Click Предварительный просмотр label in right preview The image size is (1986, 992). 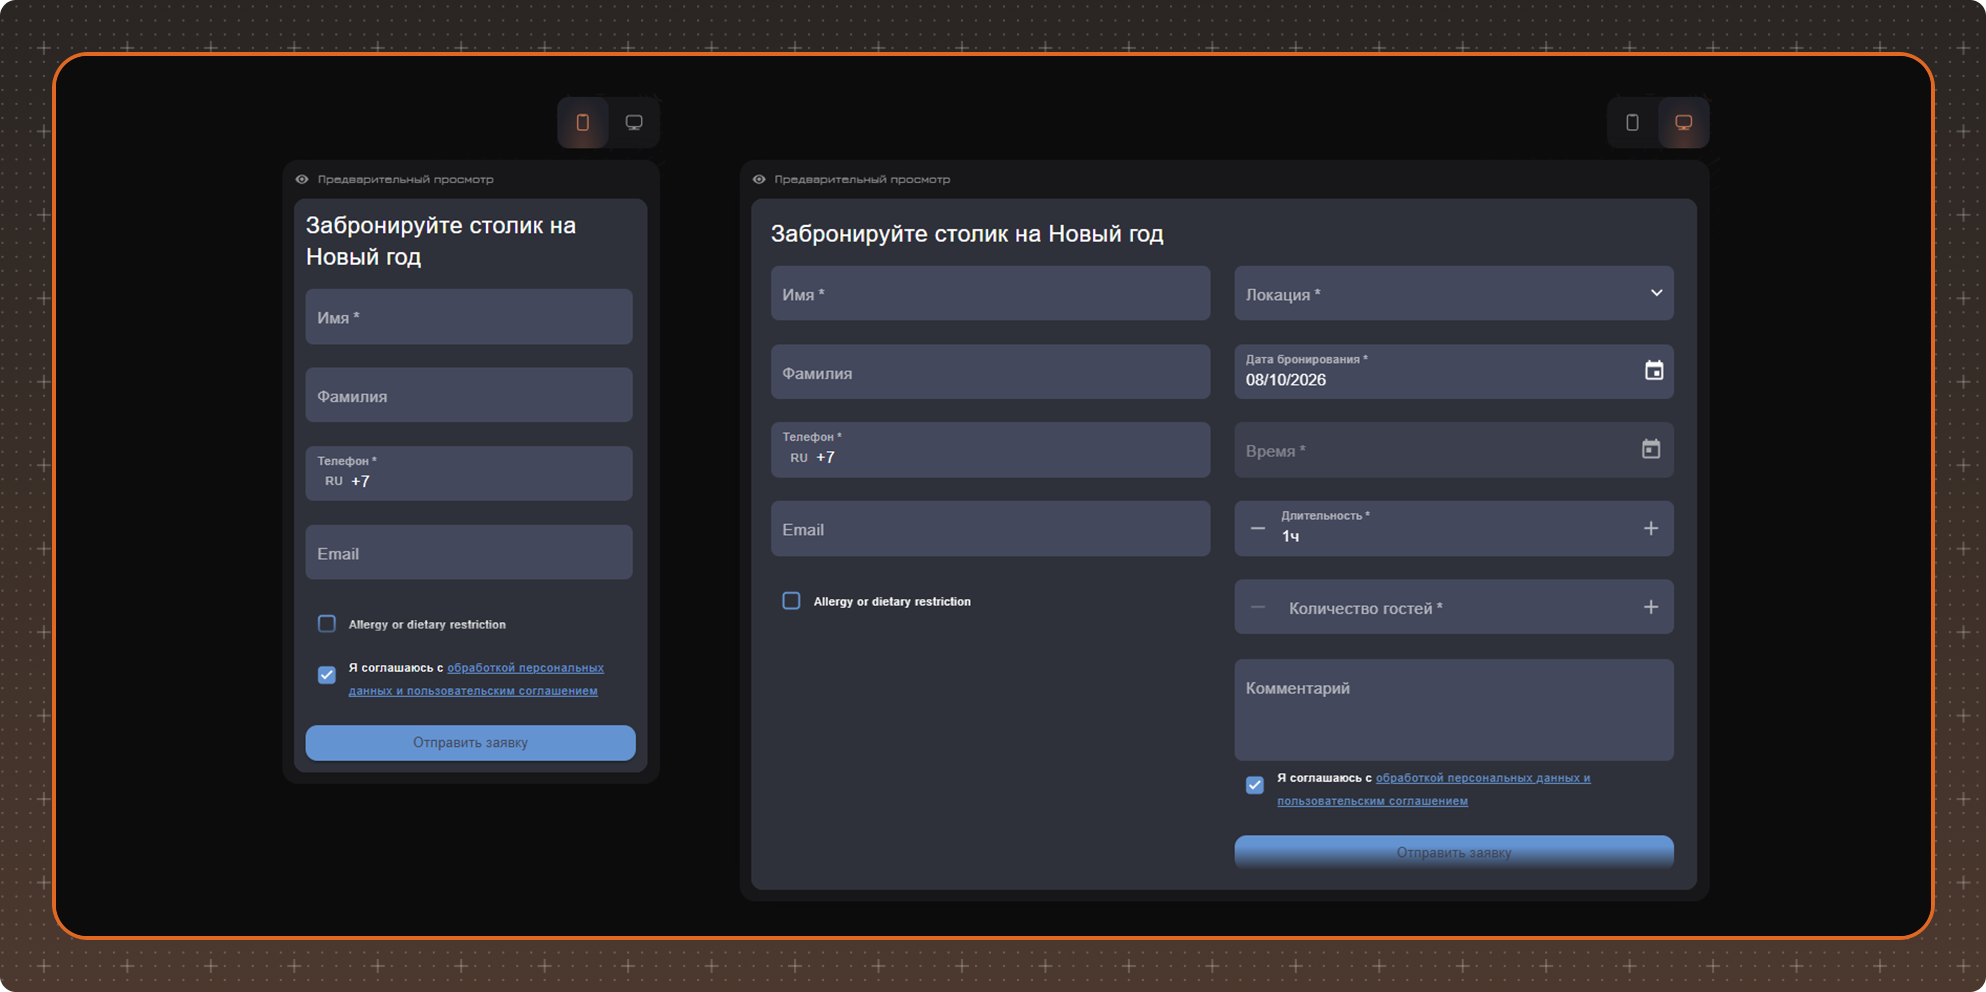[x=862, y=179]
